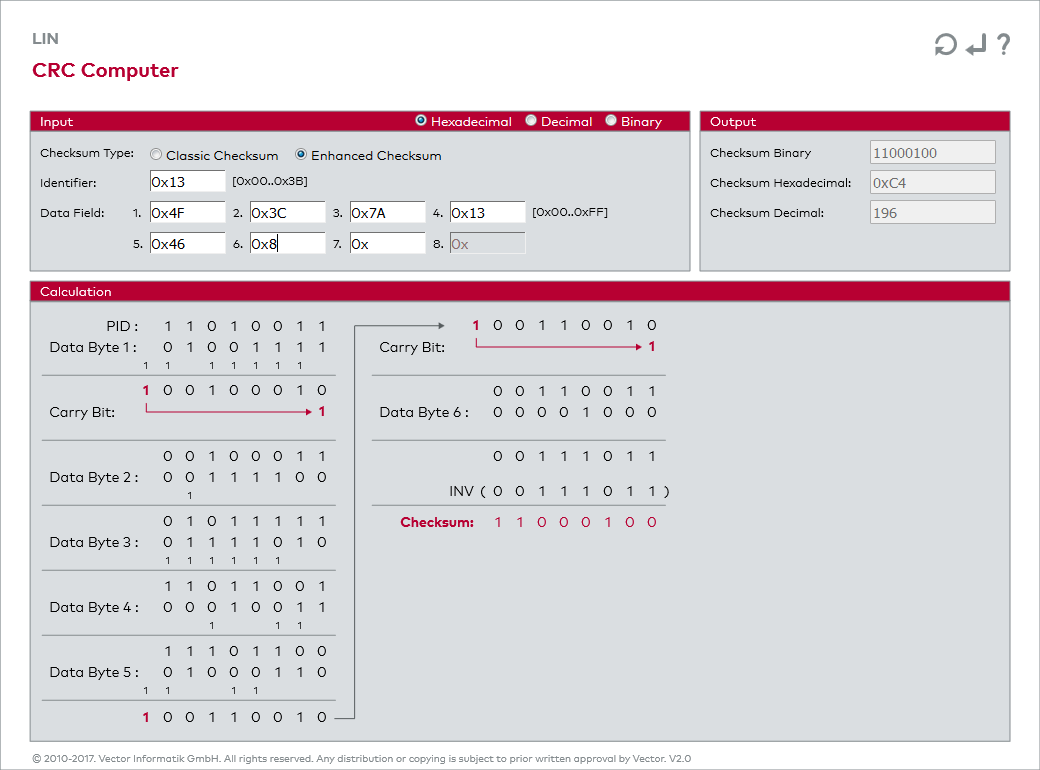This screenshot has height=770, width=1040.
Task: Click disabled Data Field 8 box
Action: (487, 244)
